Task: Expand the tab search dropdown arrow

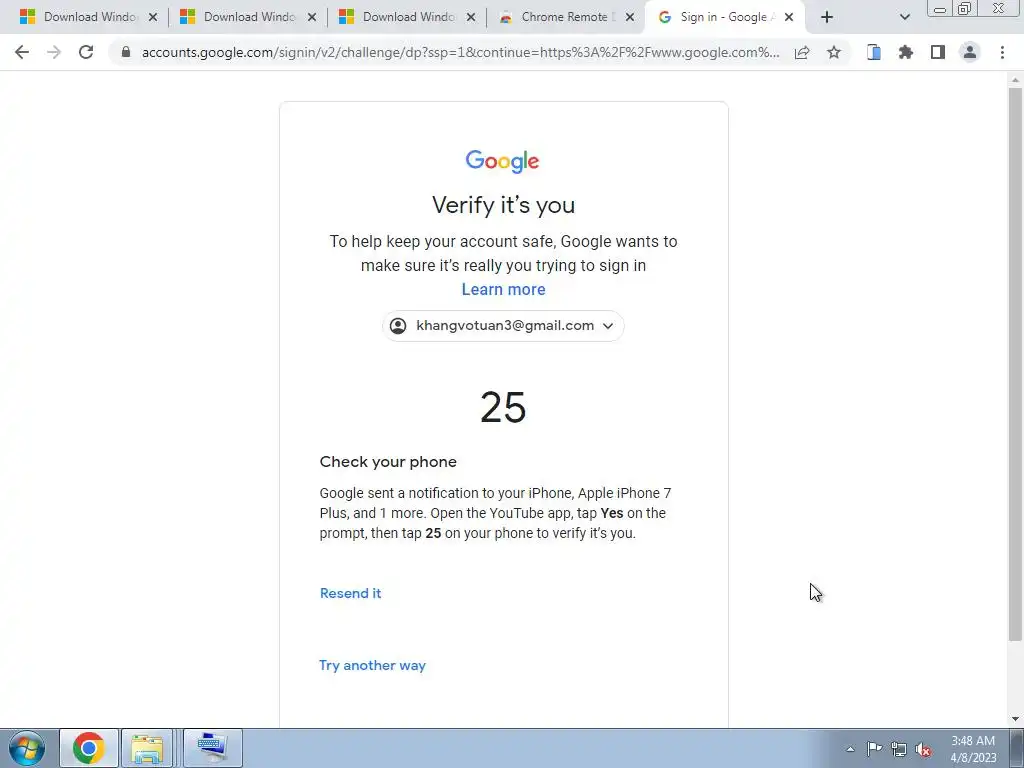Action: (904, 17)
